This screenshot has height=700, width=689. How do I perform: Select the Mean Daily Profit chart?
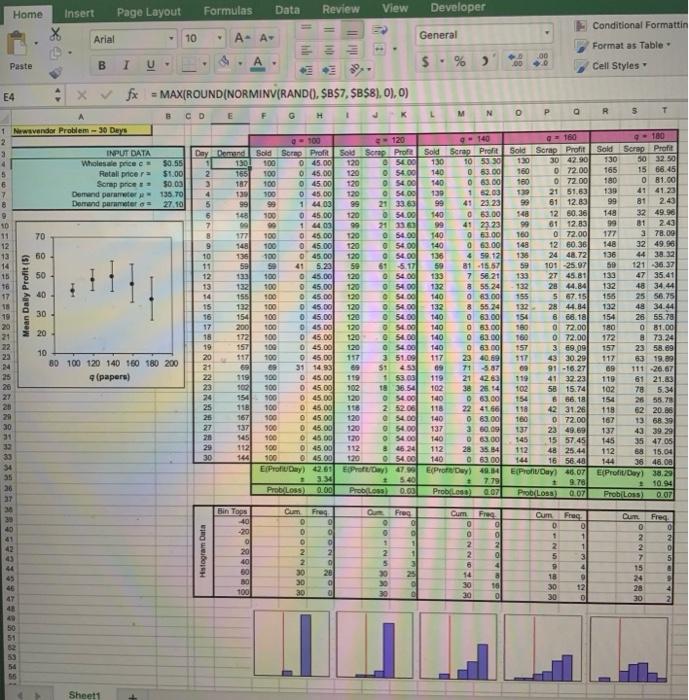click(100, 304)
